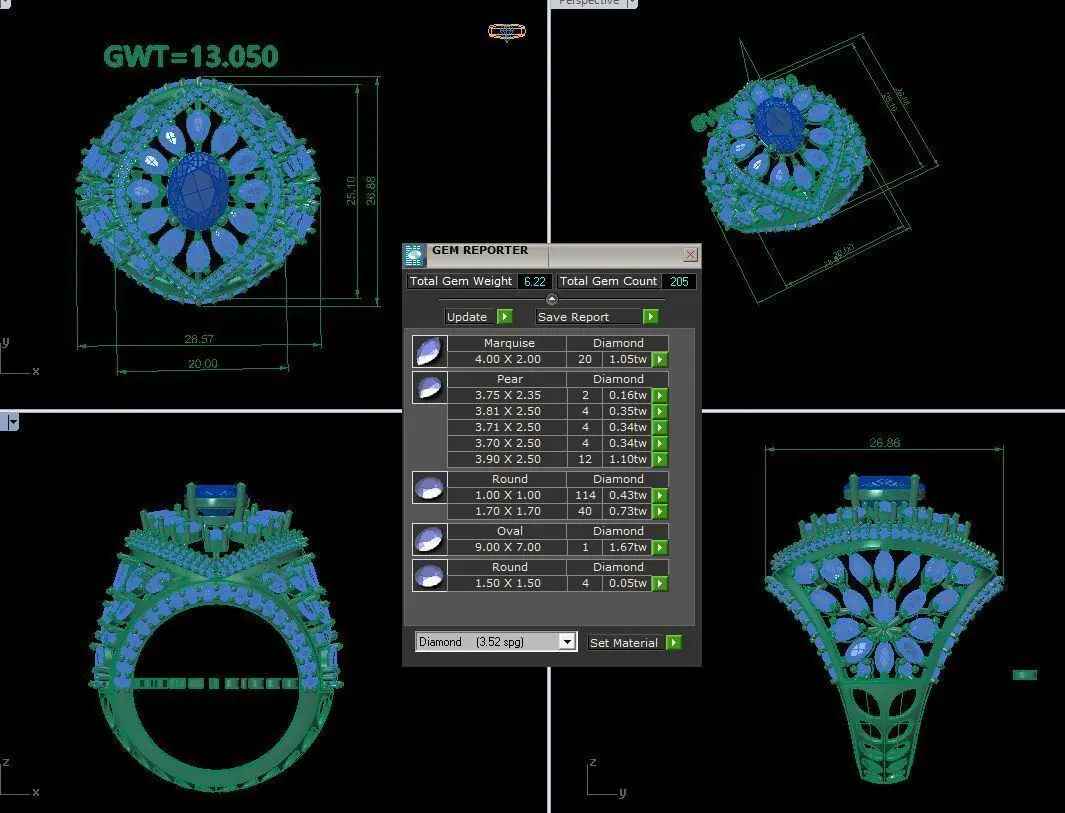The image size is (1065, 813).
Task: Click the green Update arrow button
Action: (505, 317)
